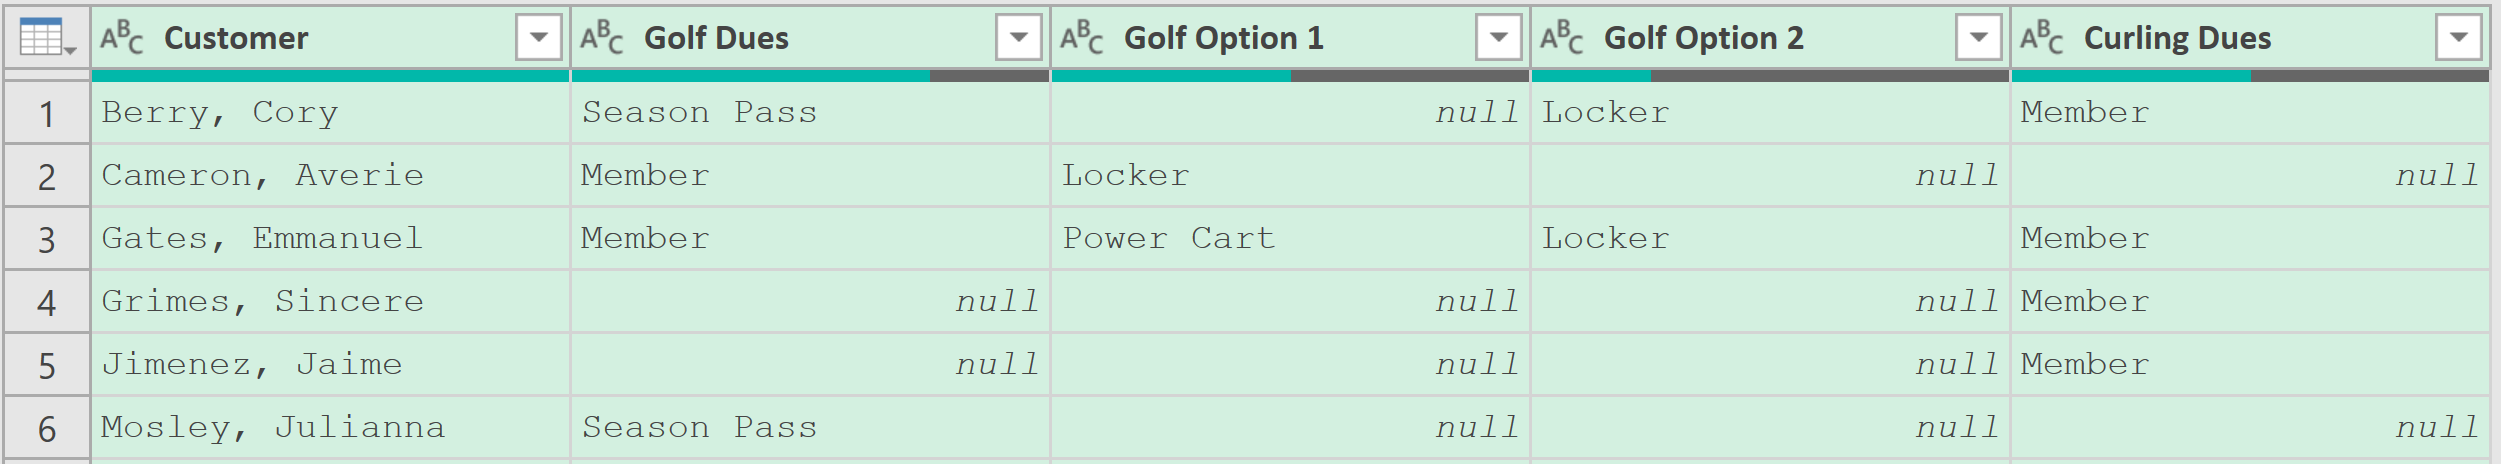Open the Golf Option 2 filter dropdown
Viewport: 2501px width, 464px height.
[1979, 38]
